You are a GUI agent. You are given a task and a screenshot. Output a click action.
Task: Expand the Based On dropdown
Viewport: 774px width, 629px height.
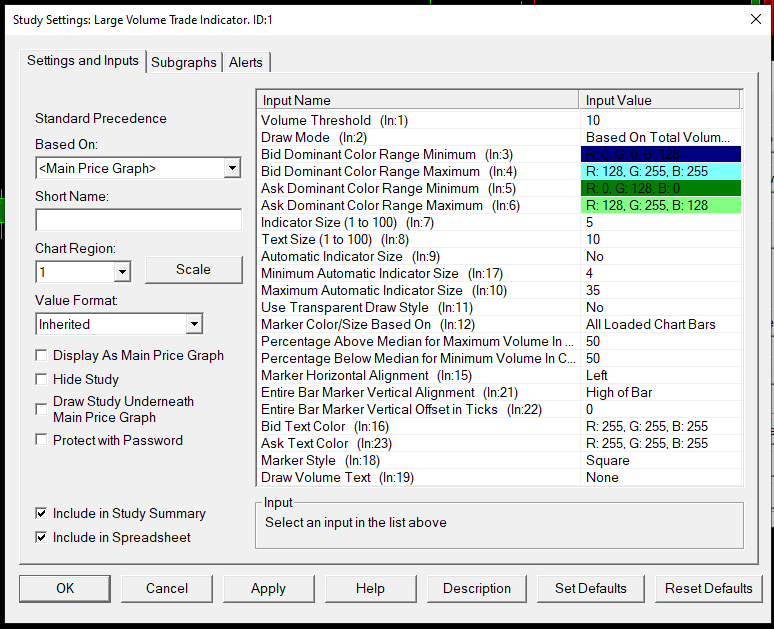(232, 168)
